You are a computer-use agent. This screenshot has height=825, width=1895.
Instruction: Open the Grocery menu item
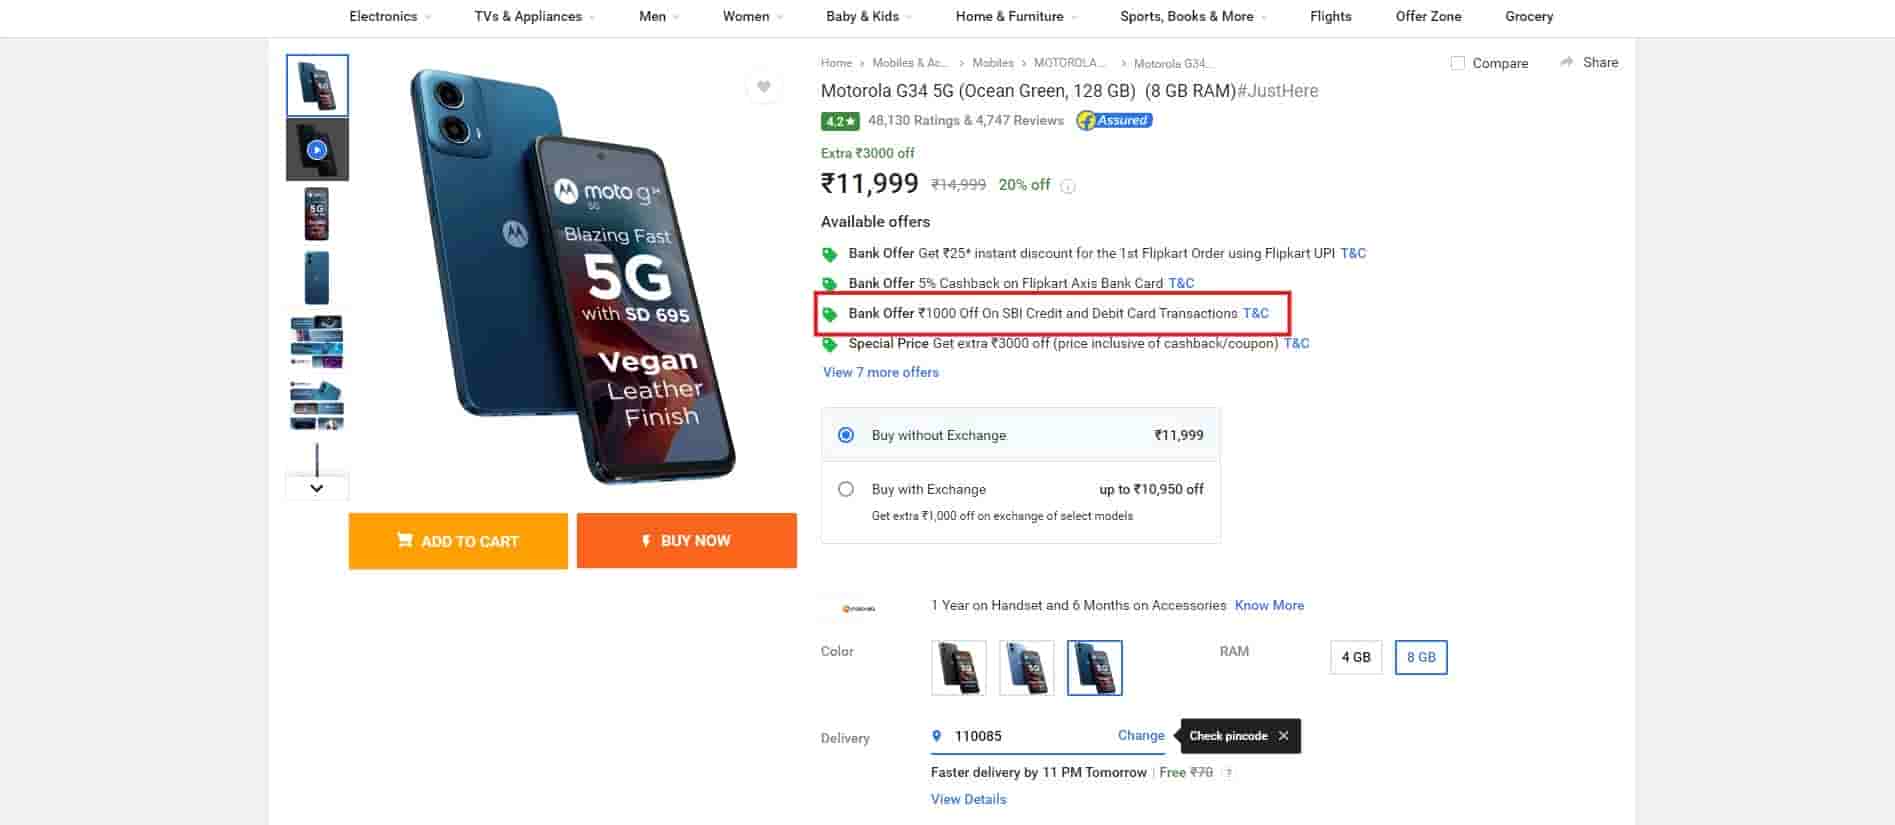(1529, 16)
